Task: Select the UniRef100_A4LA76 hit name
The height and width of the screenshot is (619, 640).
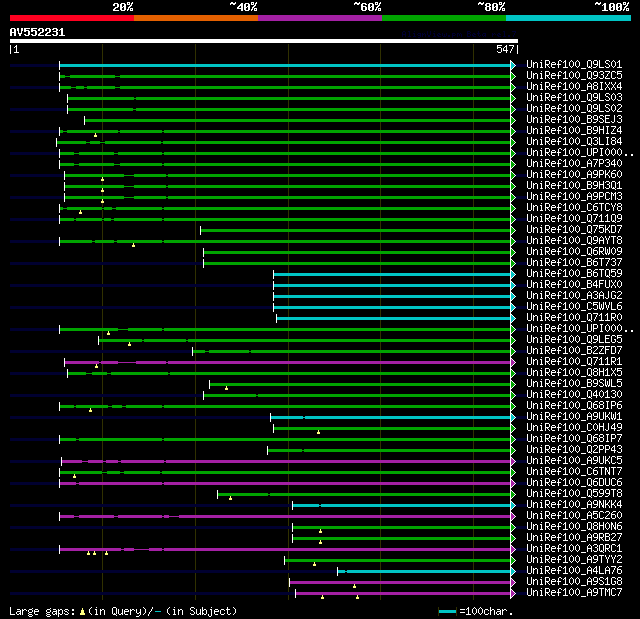Action: click(574, 571)
